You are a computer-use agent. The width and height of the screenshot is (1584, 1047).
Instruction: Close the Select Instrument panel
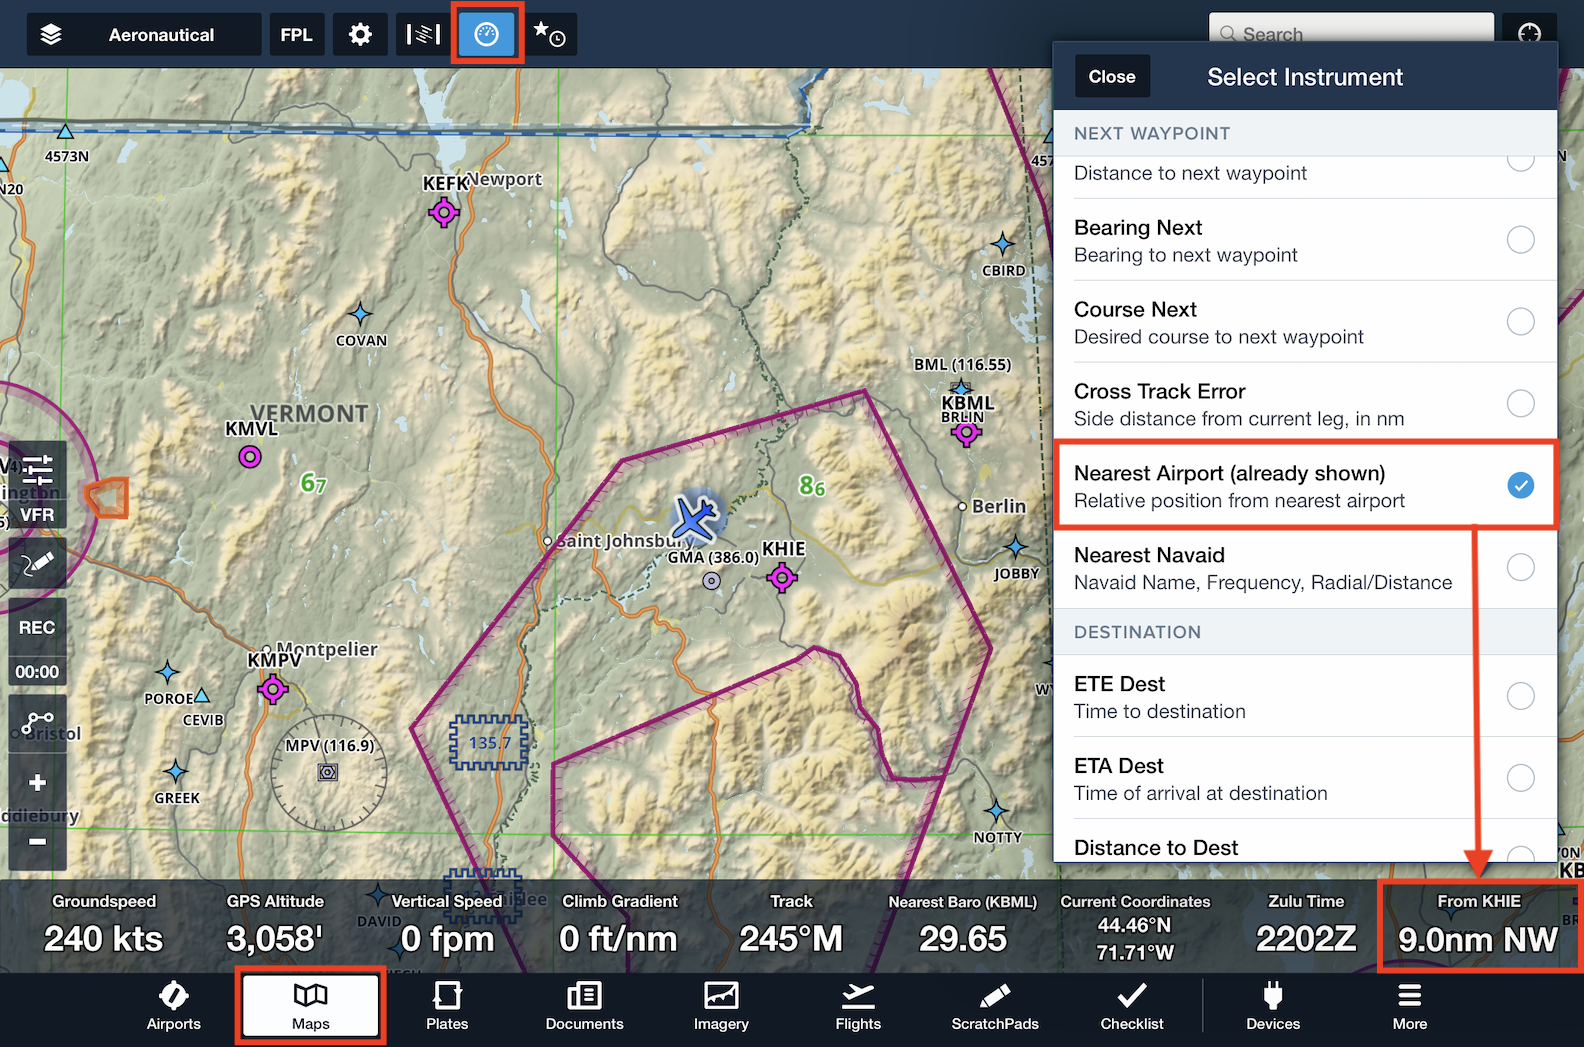coord(1112,76)
